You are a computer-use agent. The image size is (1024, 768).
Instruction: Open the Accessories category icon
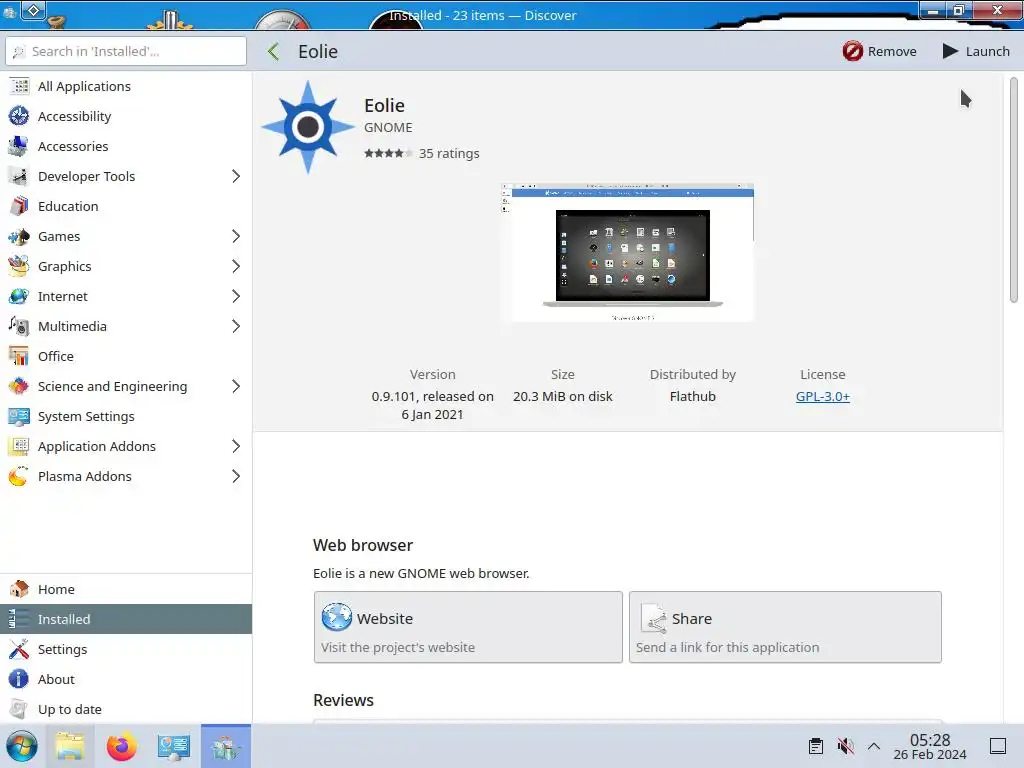[19, 146]
